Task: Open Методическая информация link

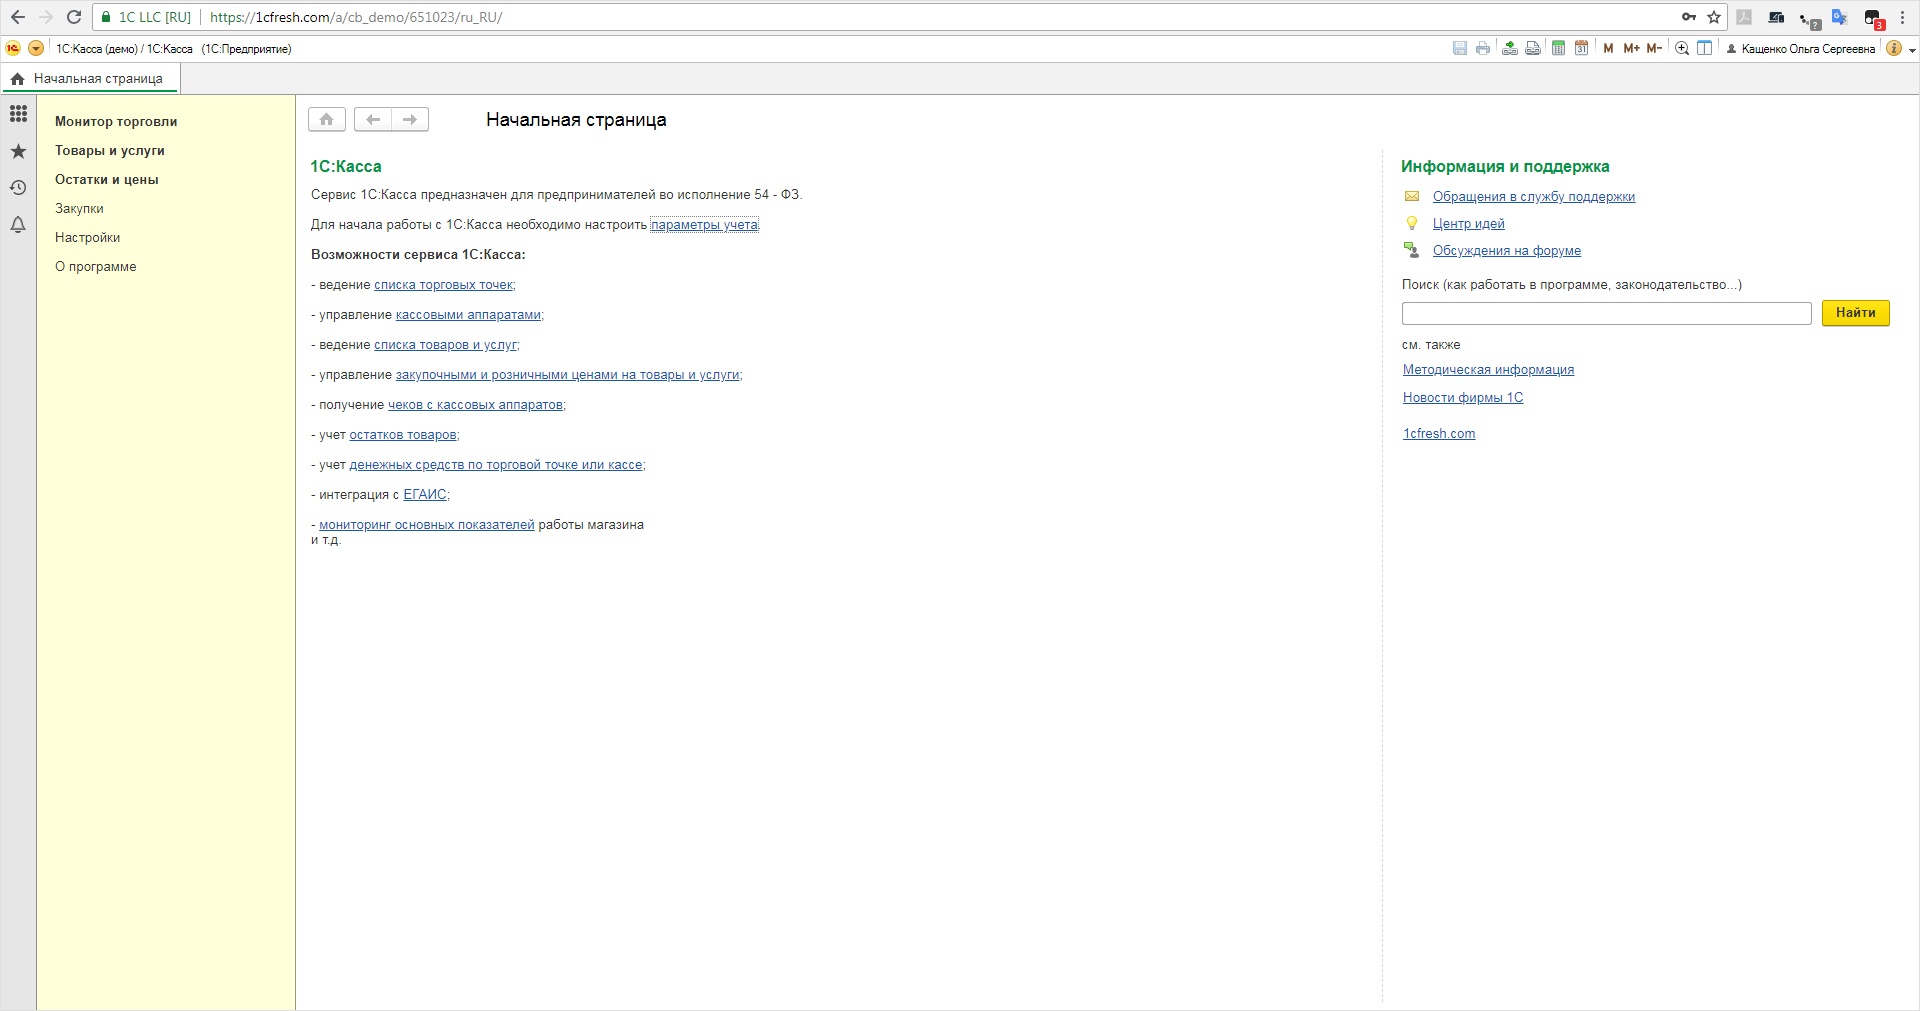Action: pos(1488,370)
